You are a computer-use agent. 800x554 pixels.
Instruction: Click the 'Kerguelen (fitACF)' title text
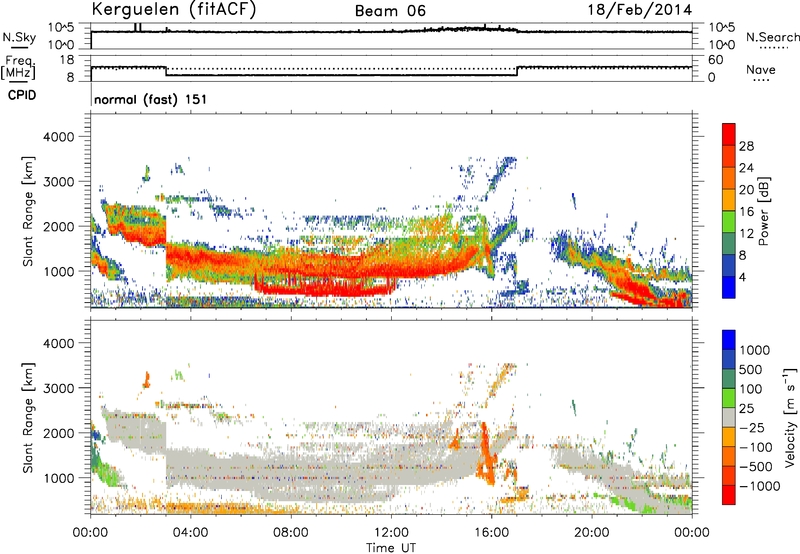click(173, 10)
